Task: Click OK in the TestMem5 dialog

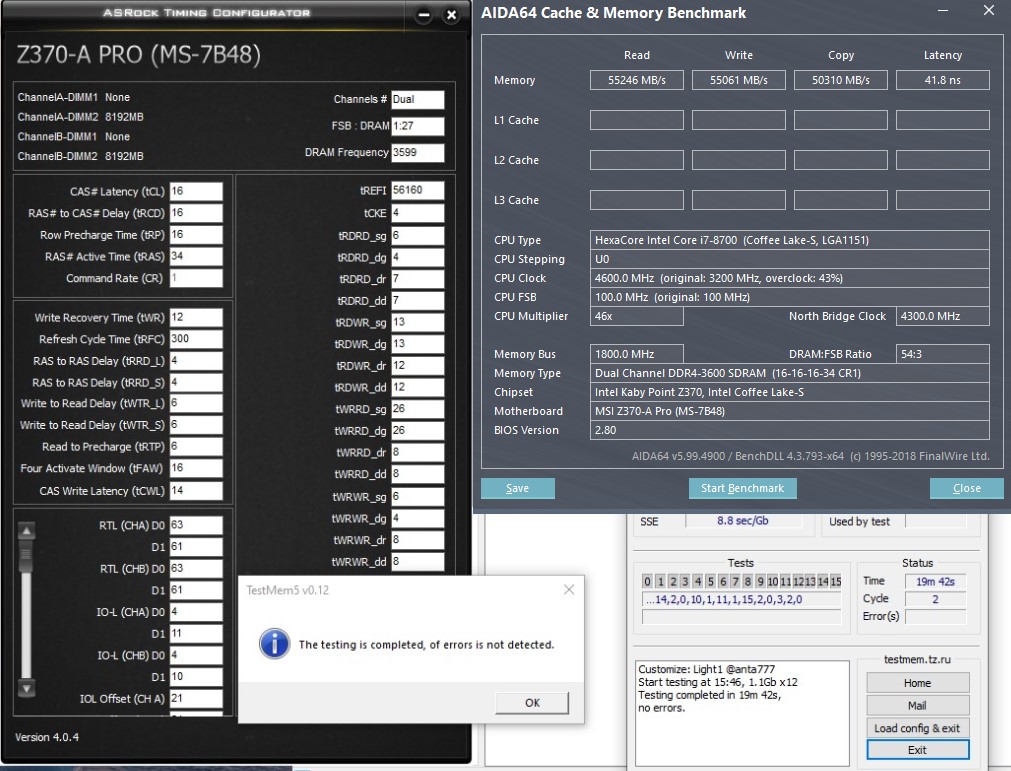Action: [x=532, y=703]
